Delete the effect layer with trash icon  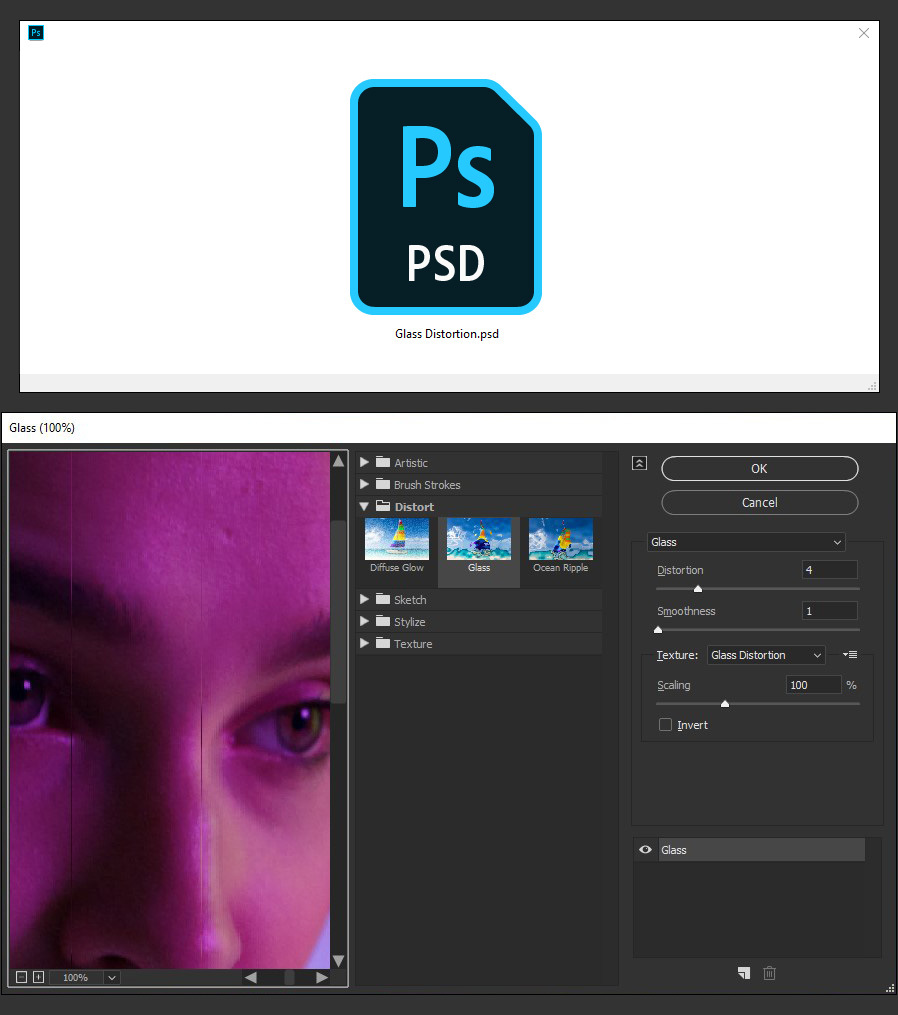[769, 973]
